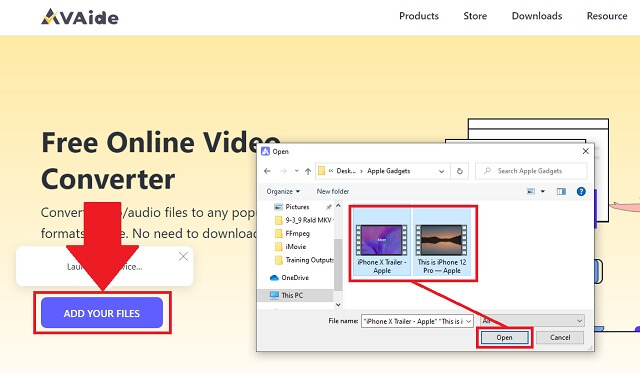Open the Training Outputs folder
640x373 pixels.
304,260
